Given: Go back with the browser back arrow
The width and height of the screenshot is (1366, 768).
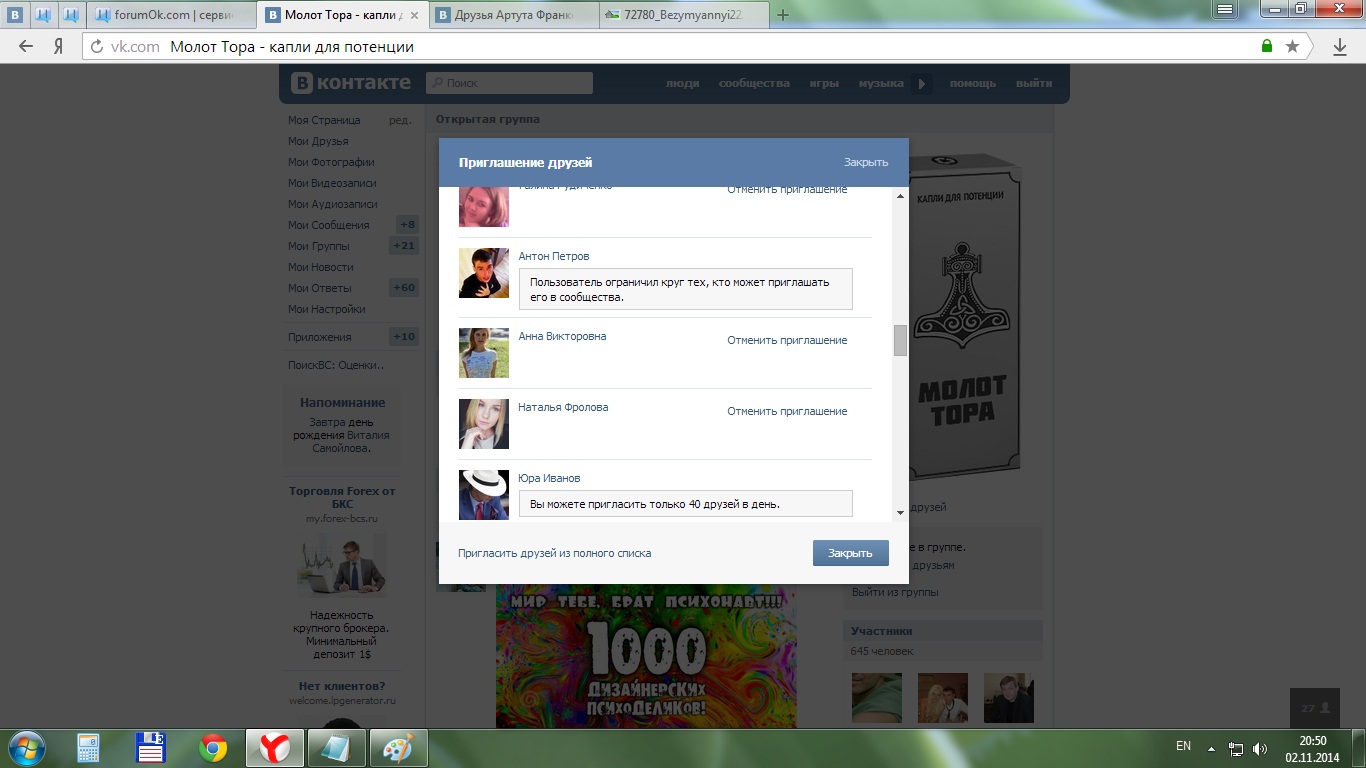Looking at the screenshot, I should 26,47.
